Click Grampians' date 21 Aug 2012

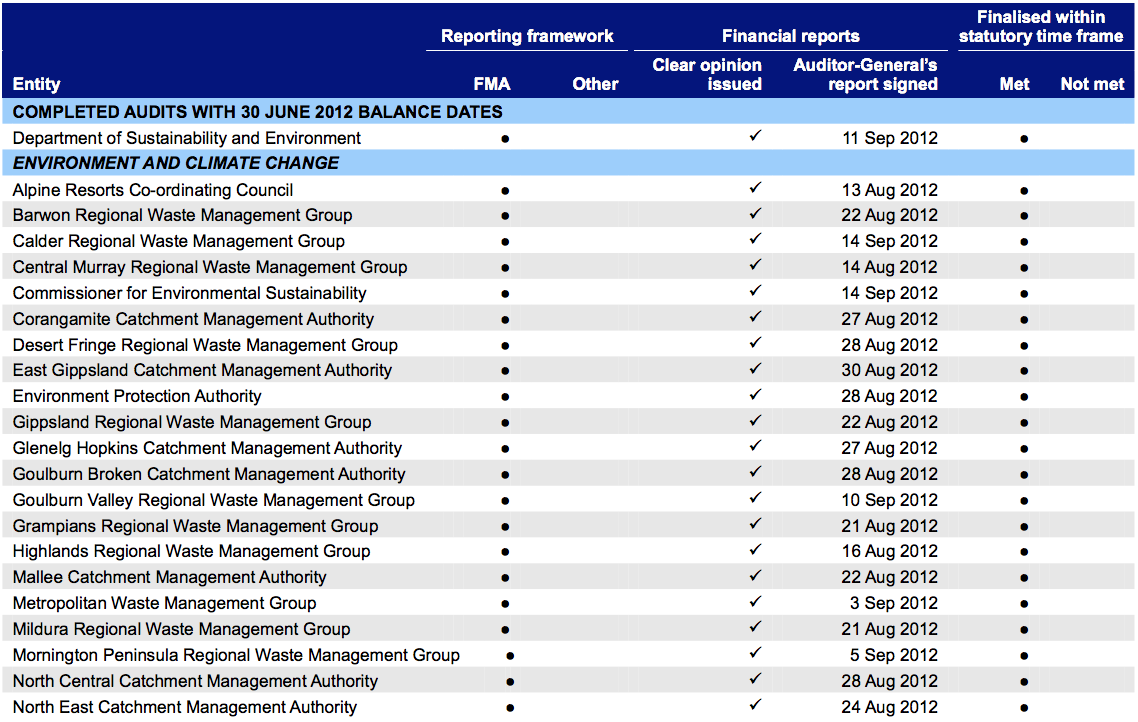click(890, 526)
